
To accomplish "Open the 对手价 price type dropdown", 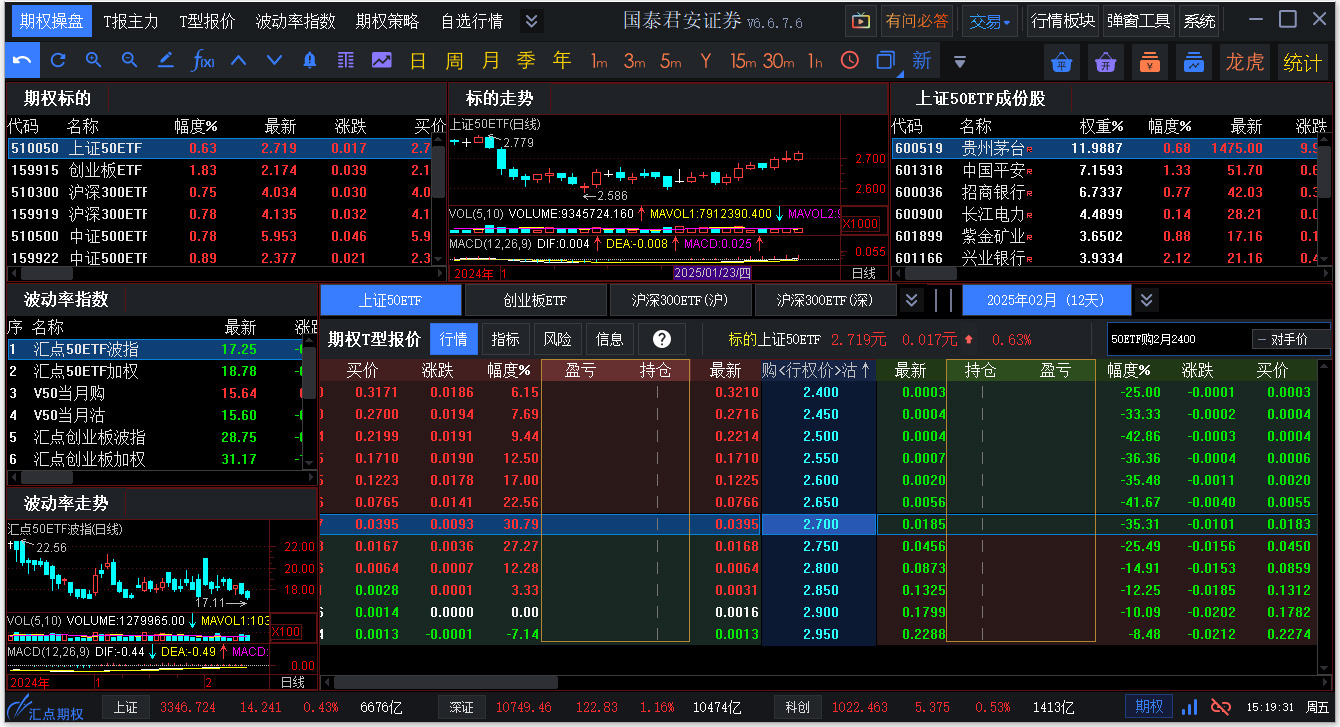I will 1289,339.
